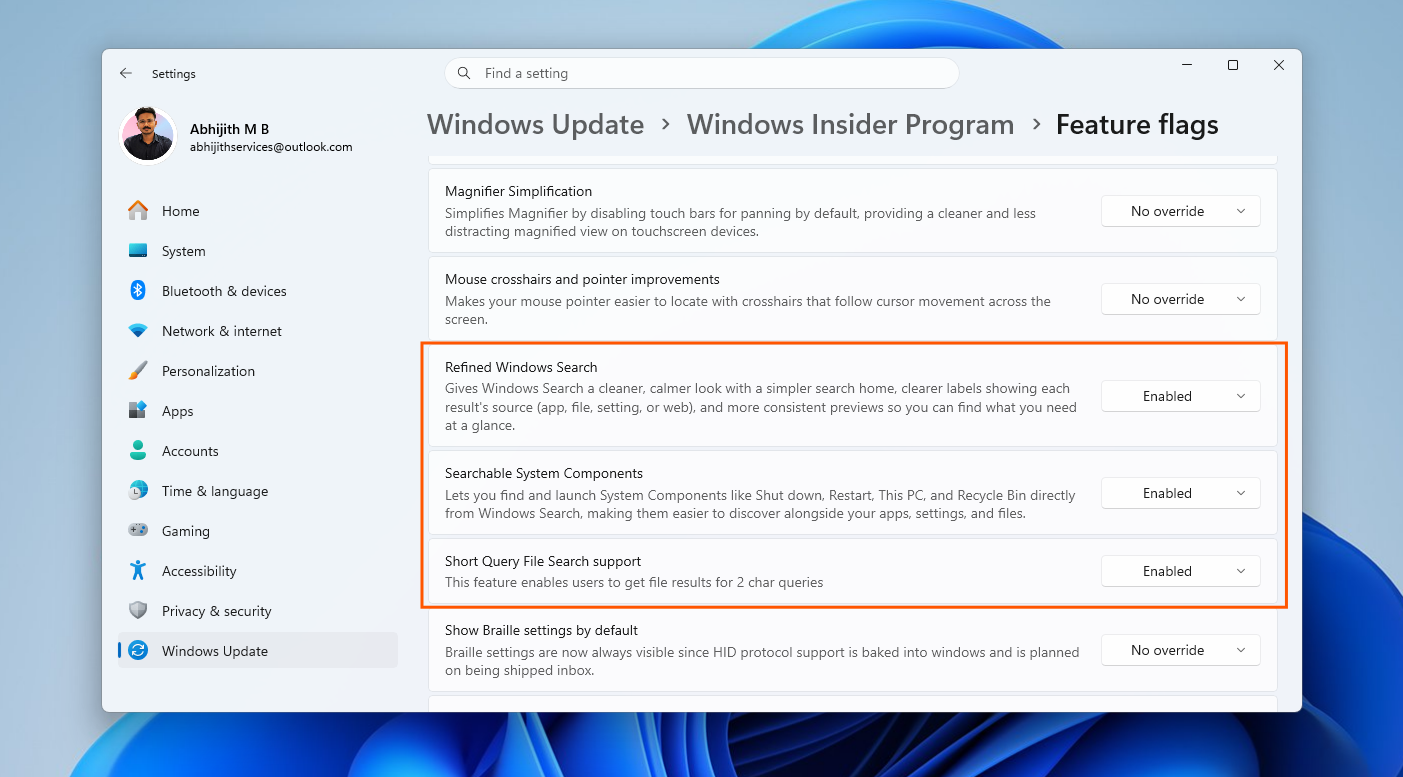Click the System monitor icon
The image size is (1403, 777).
pyautogui.click(x=138, y=251)
